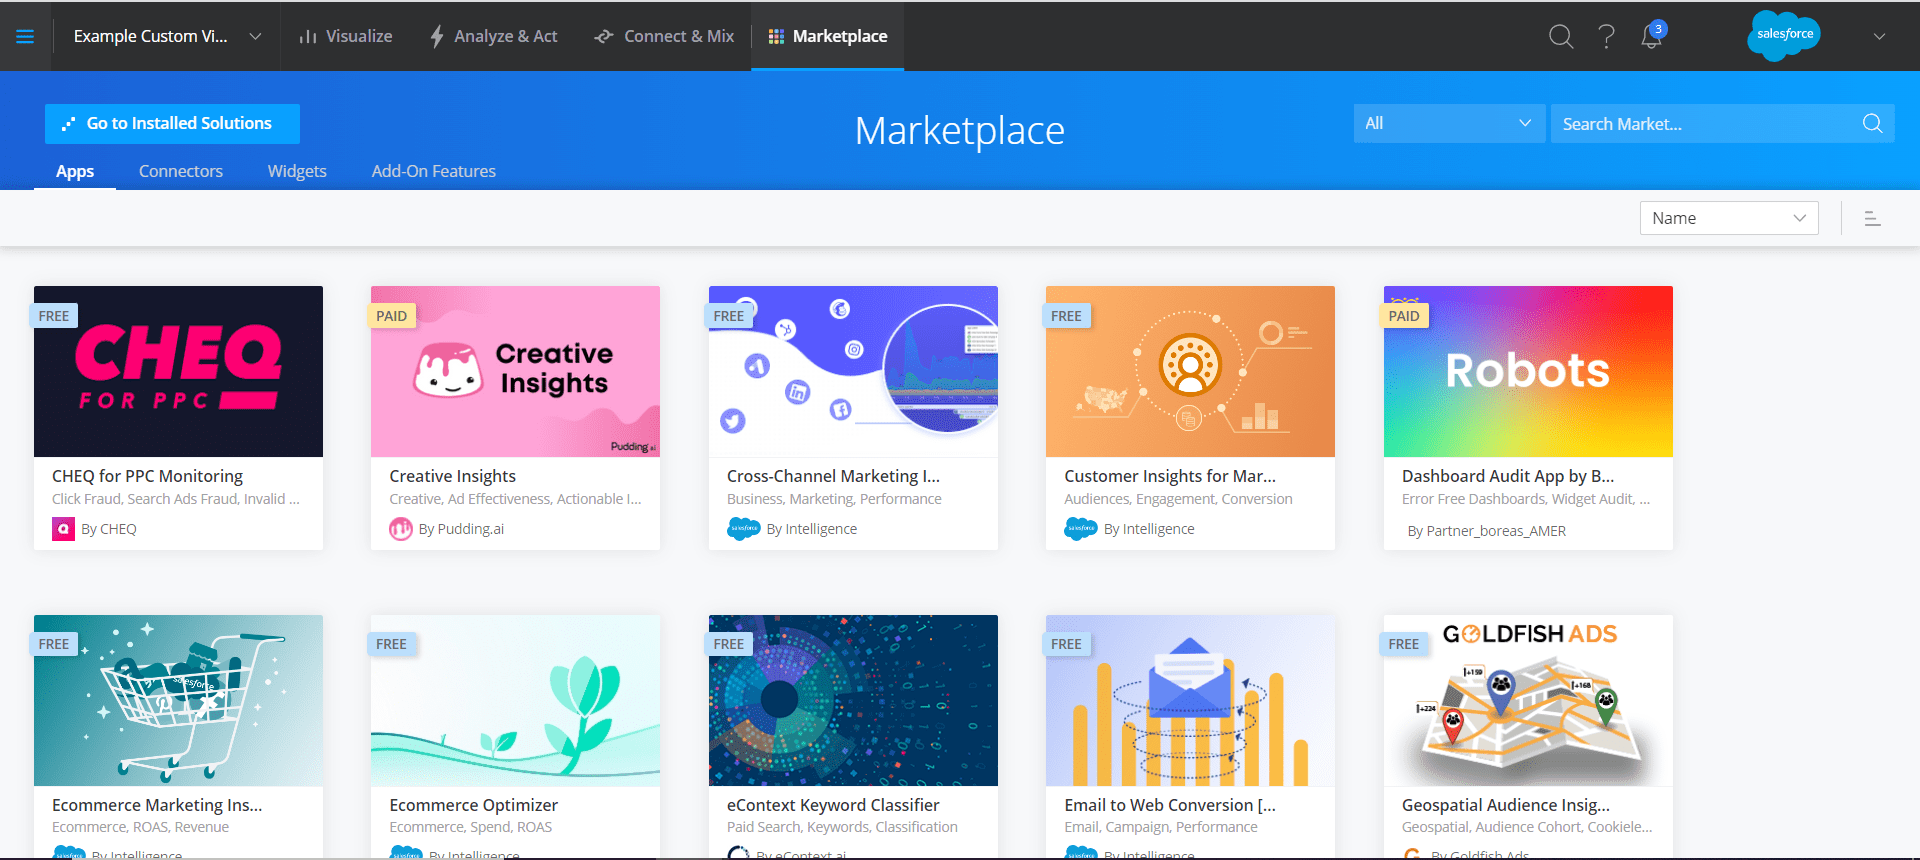1920x860 pixels.
Task: Click the Customer Insights orange thumbnail
Action: (1190, 371)
